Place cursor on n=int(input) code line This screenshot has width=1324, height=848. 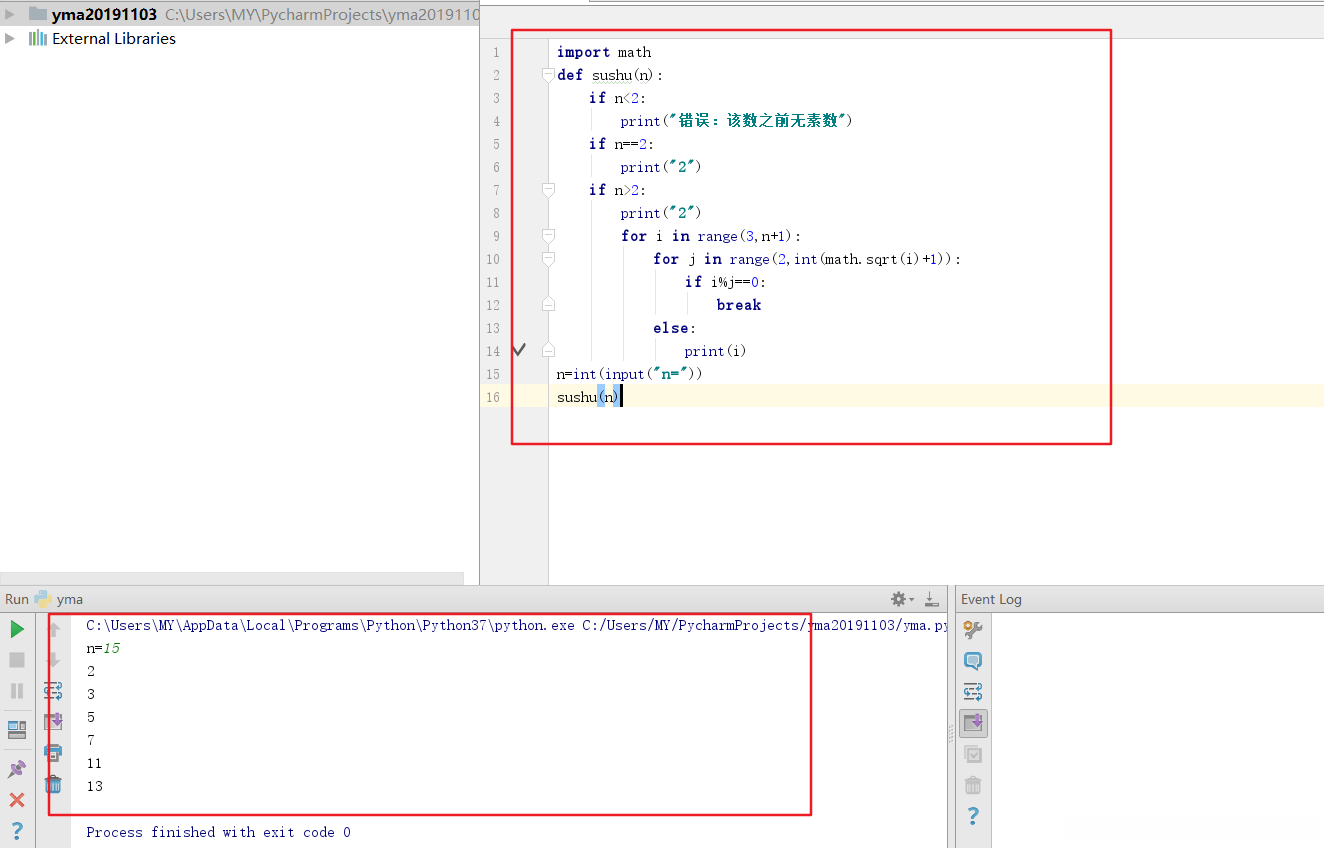click(630, 374)
